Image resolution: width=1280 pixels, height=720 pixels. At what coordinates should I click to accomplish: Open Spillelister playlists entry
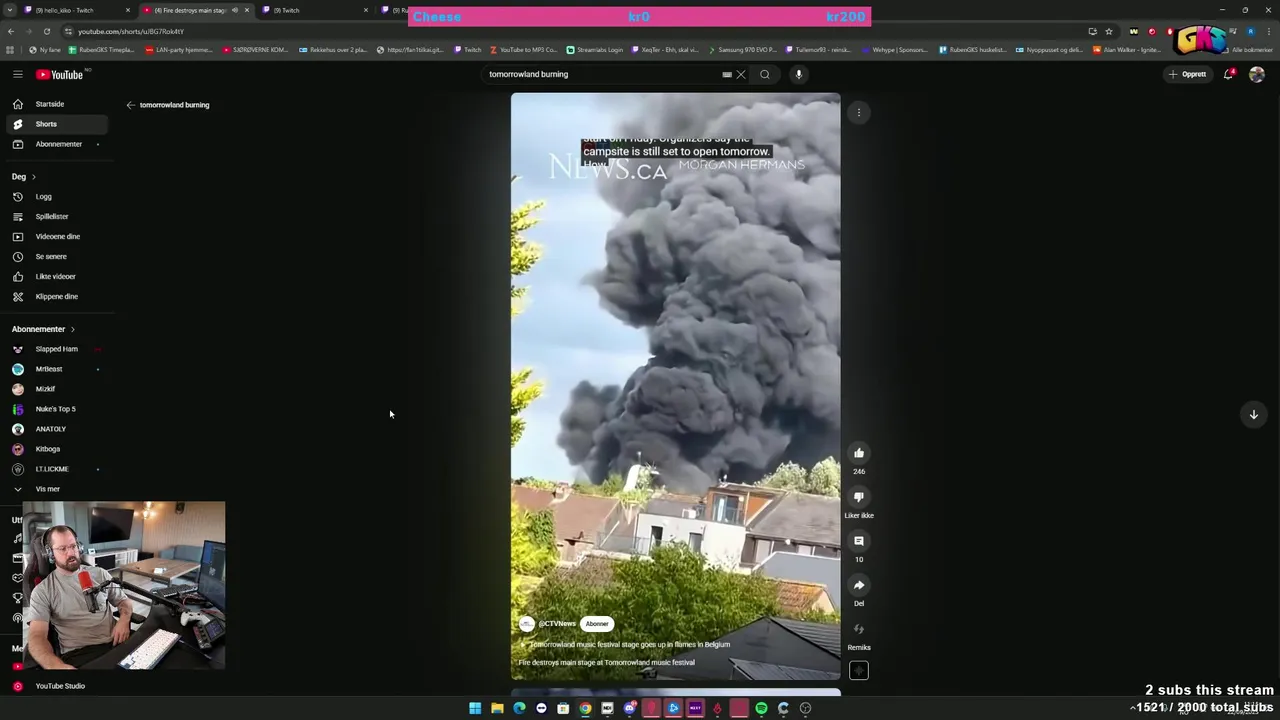pyautogui.click(x=56, y=217)
